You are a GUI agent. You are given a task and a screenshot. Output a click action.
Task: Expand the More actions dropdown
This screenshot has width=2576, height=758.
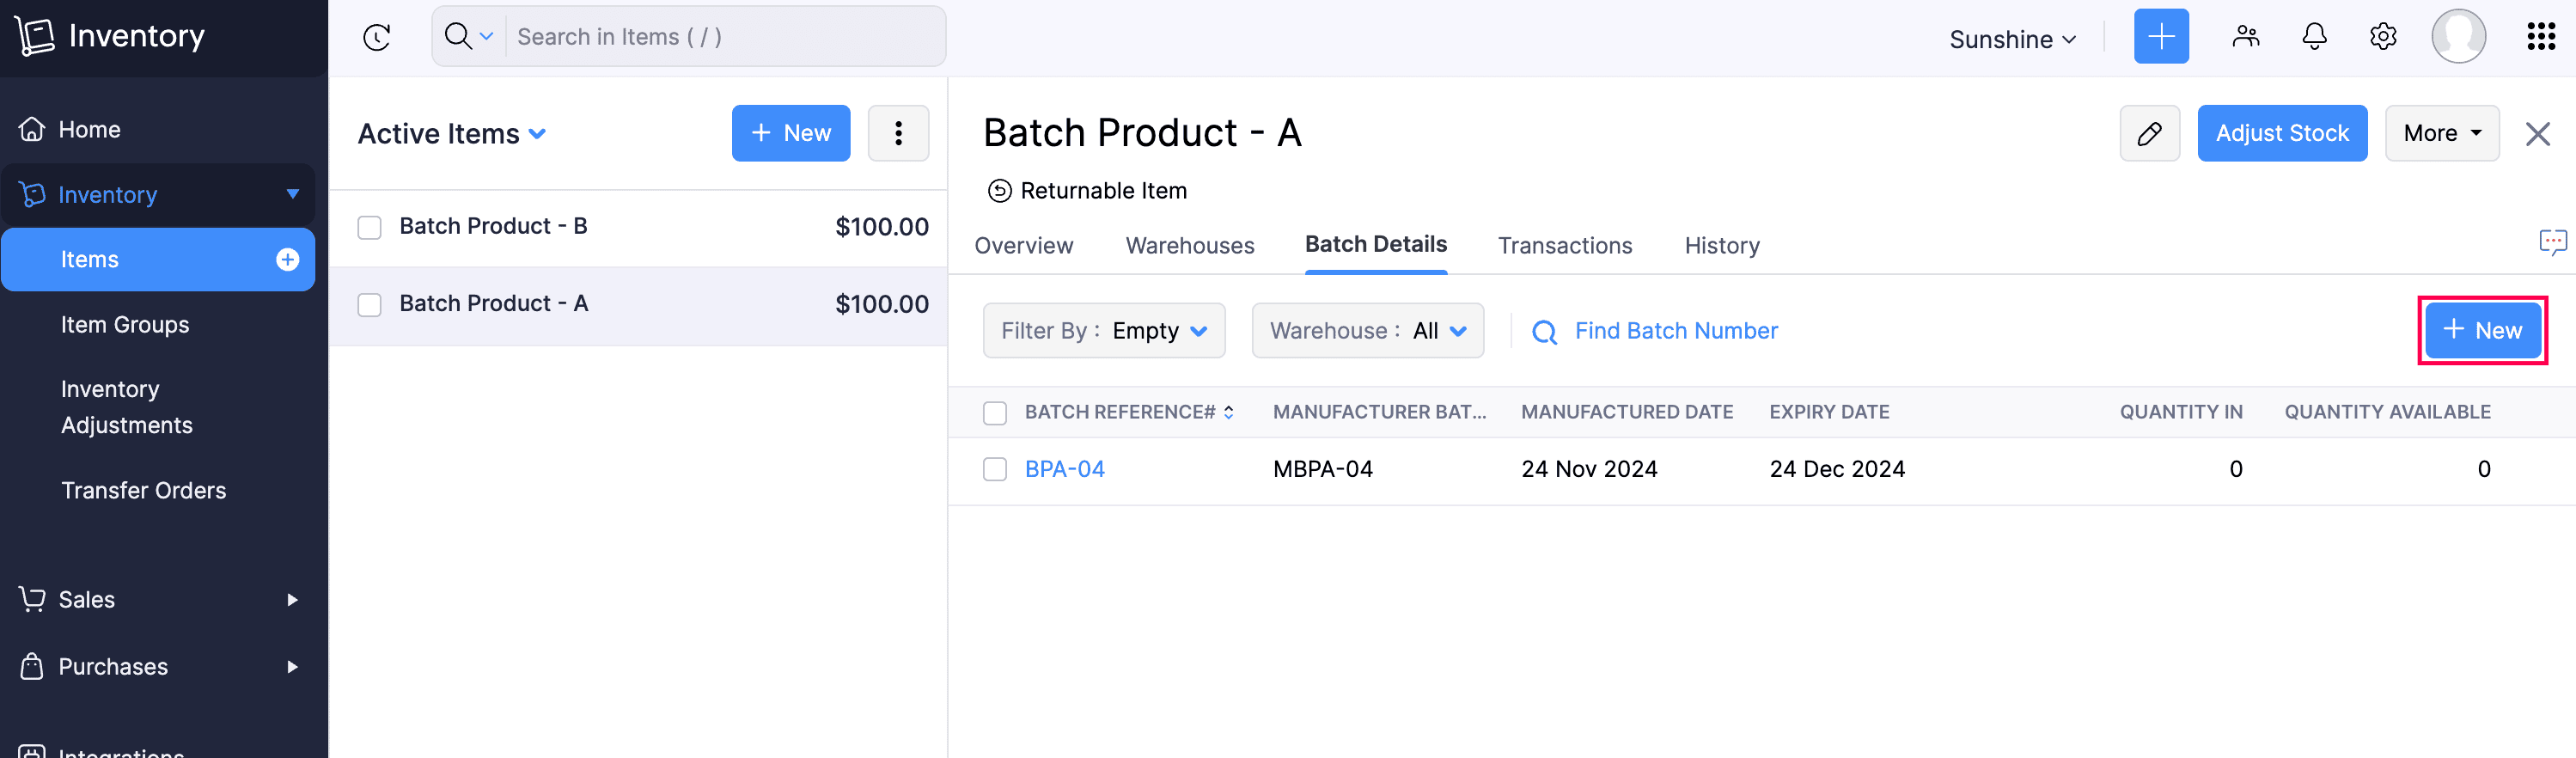(x=2441, y=133)
